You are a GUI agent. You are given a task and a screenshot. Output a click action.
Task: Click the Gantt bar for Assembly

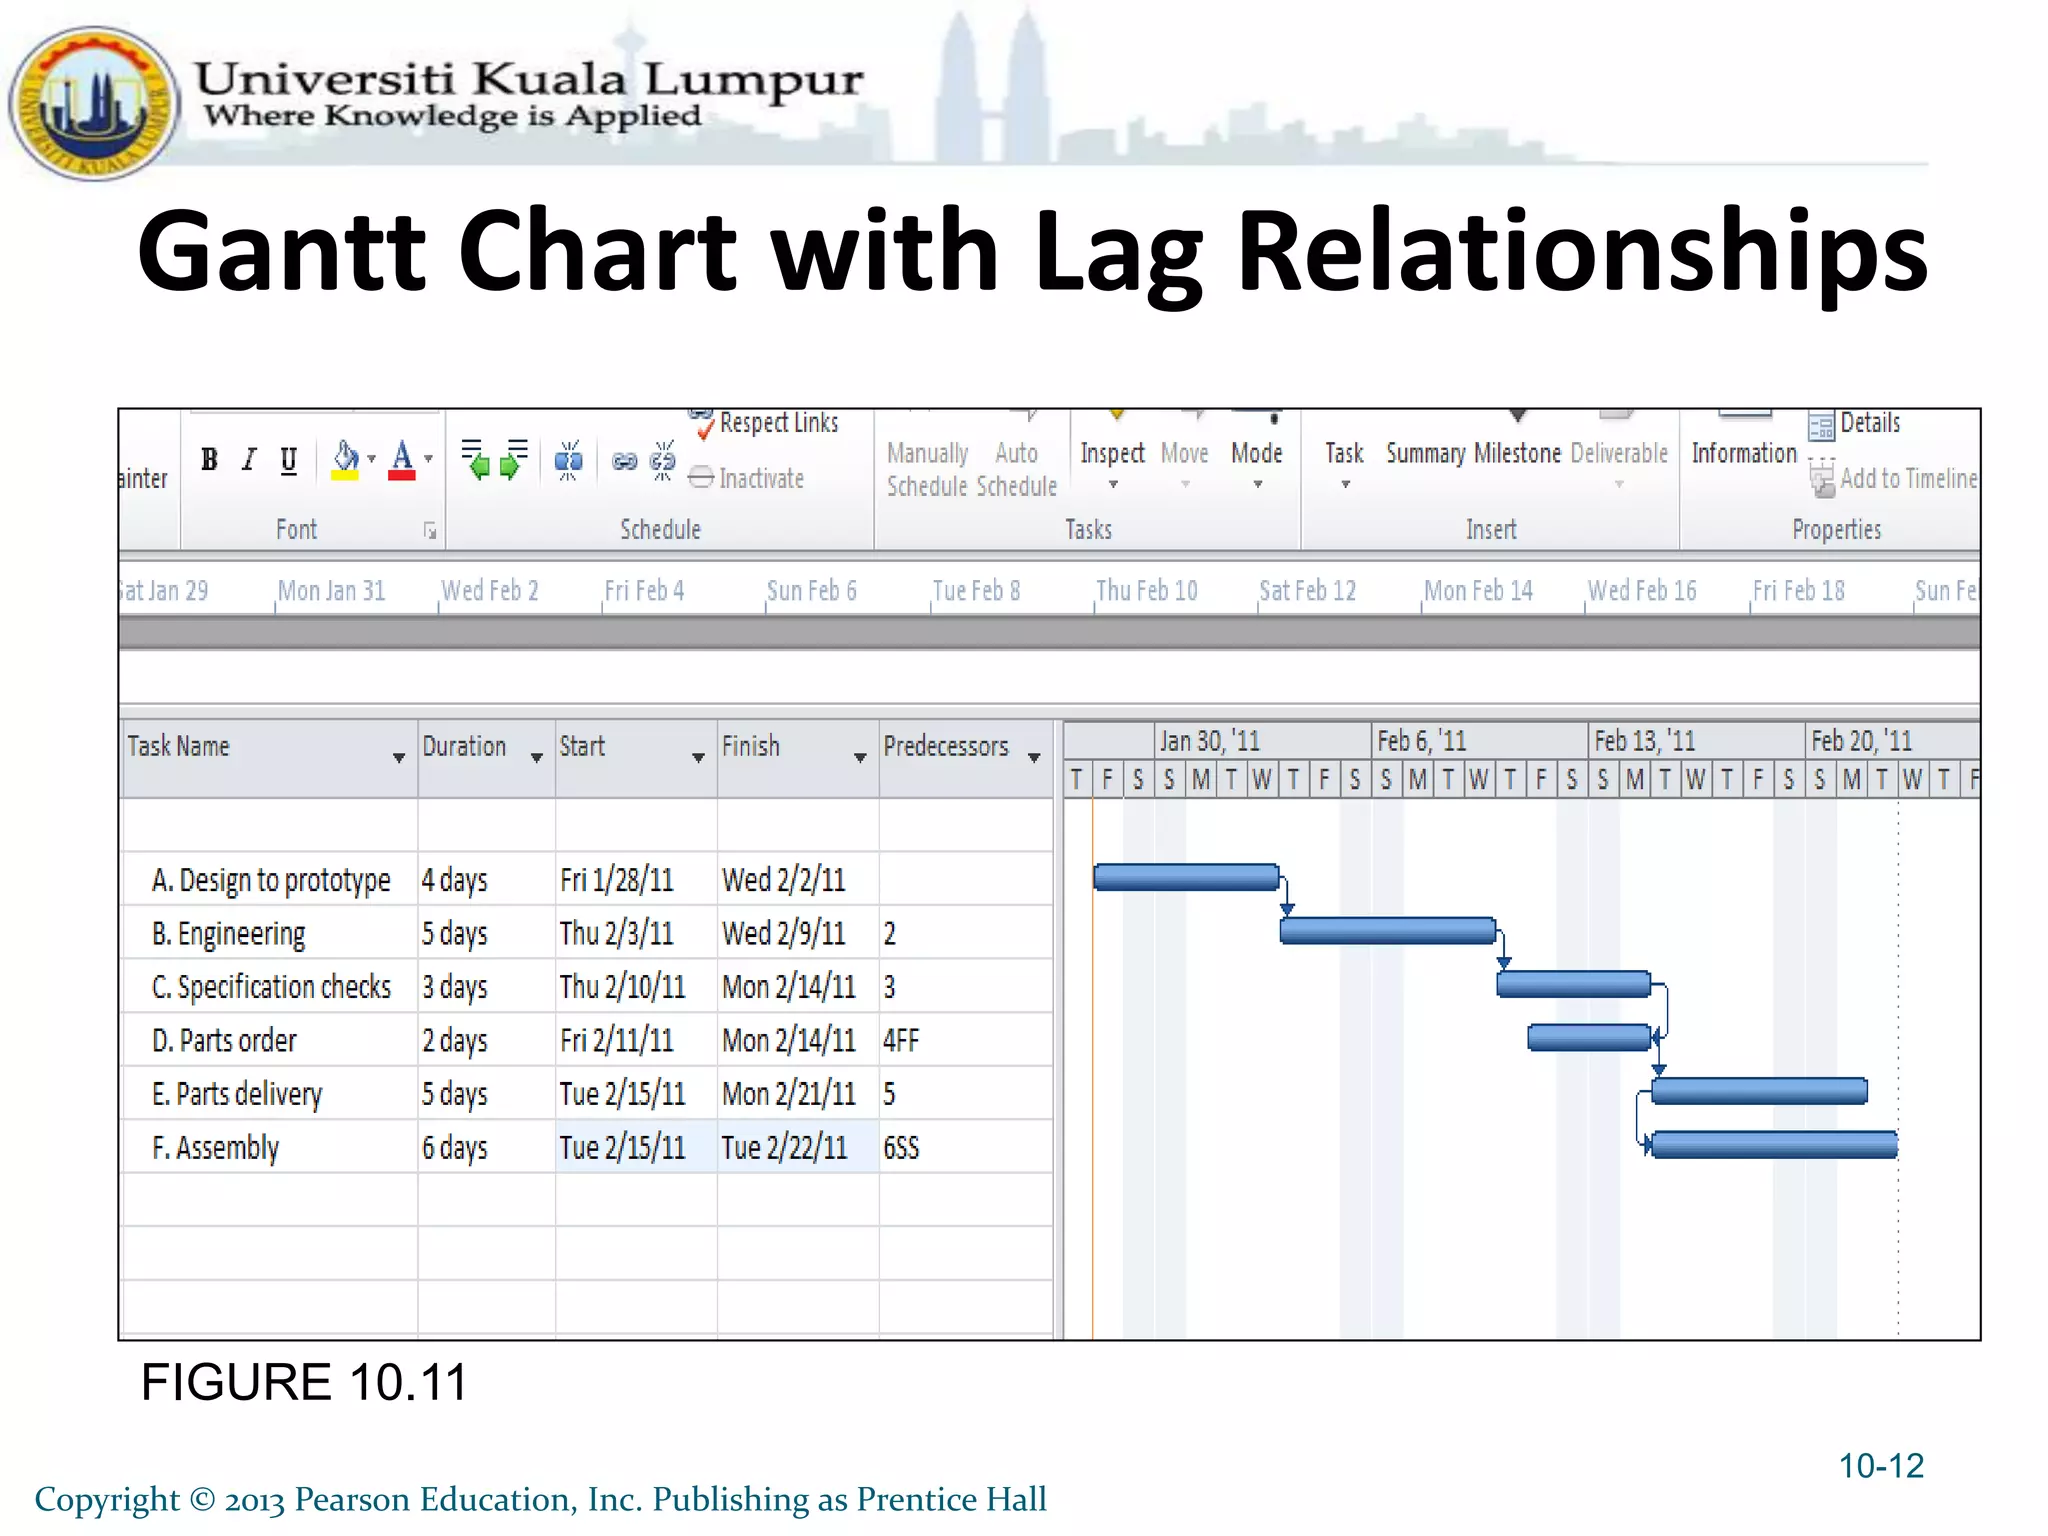pos(1774,1144)
